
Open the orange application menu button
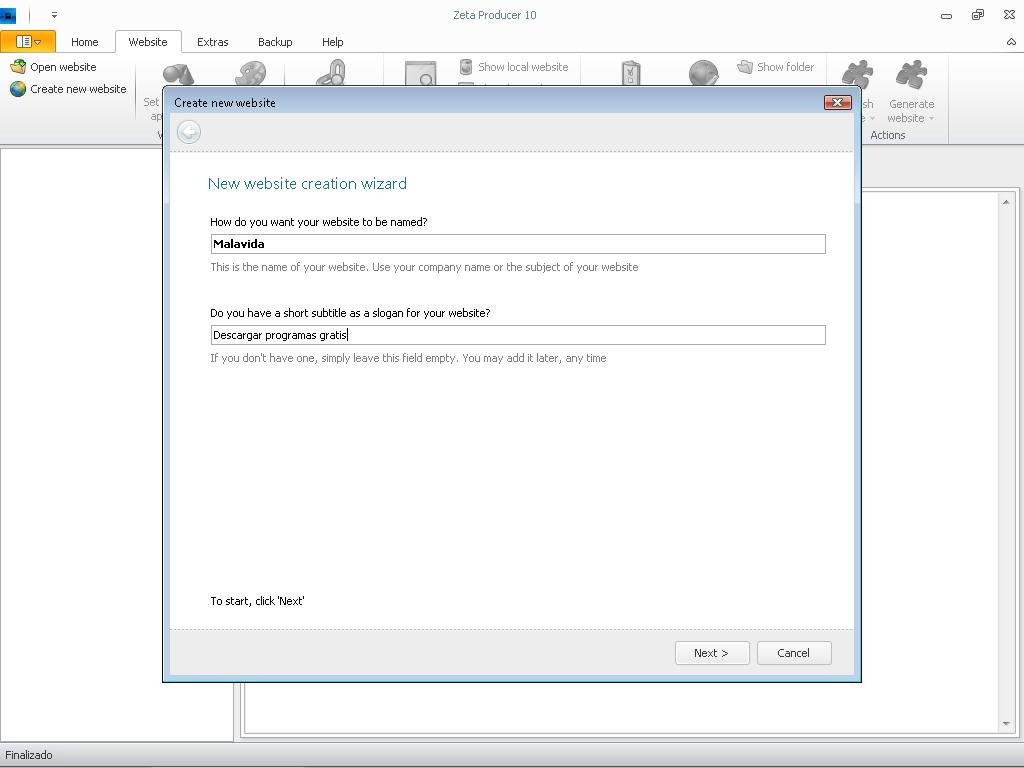pos(28,42)
